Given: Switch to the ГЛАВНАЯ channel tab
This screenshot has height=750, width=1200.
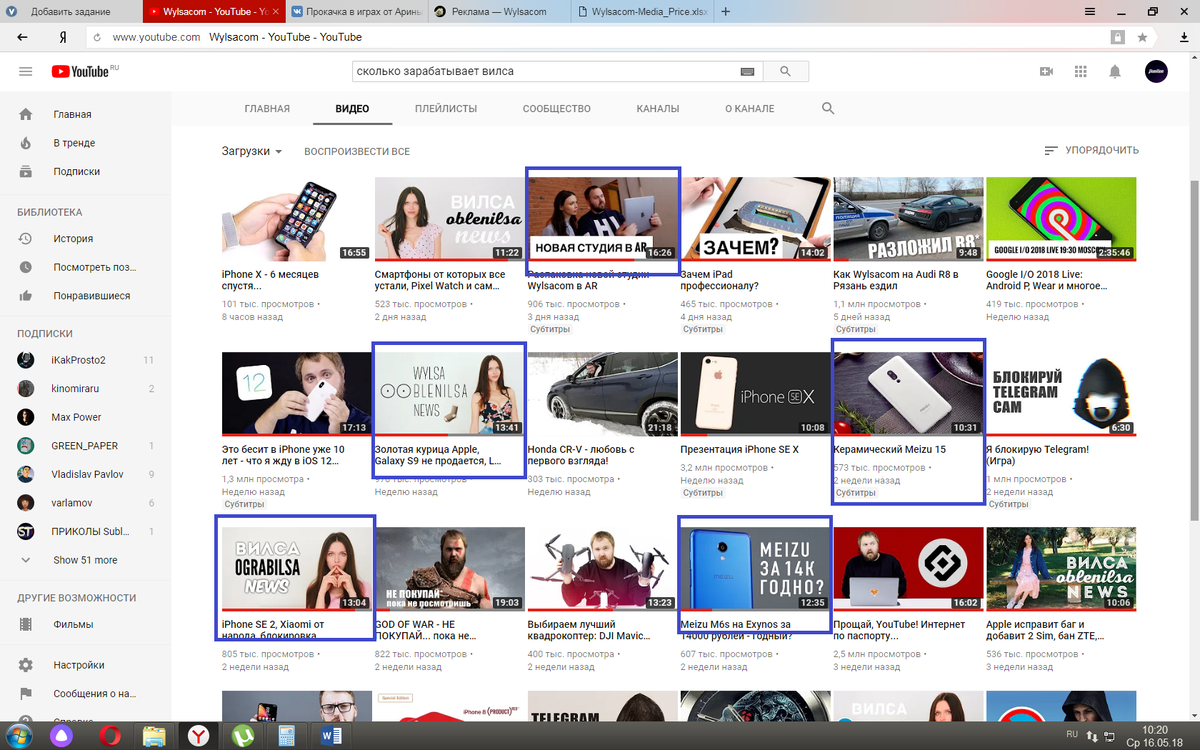Looking at the screenshot, I should (x=267, y=108).
